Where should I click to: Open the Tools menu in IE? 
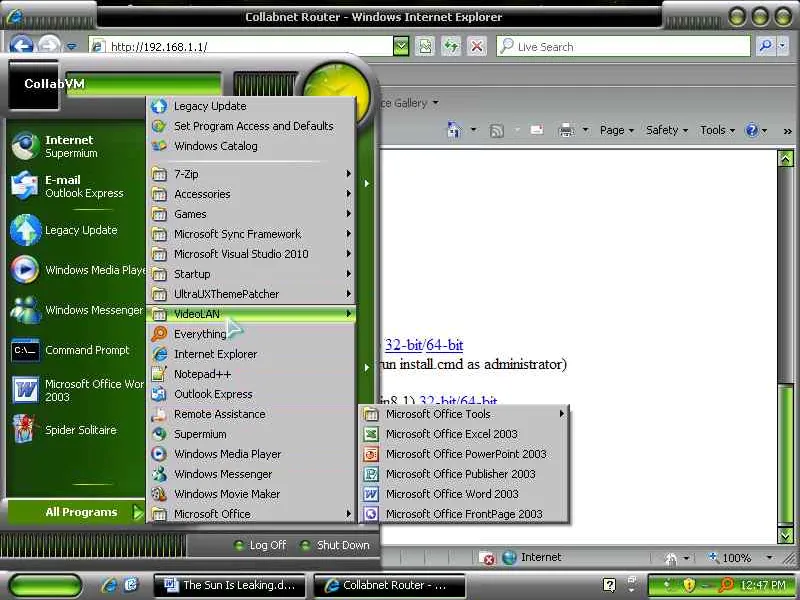pyautogui.click(x=717, y=130)
